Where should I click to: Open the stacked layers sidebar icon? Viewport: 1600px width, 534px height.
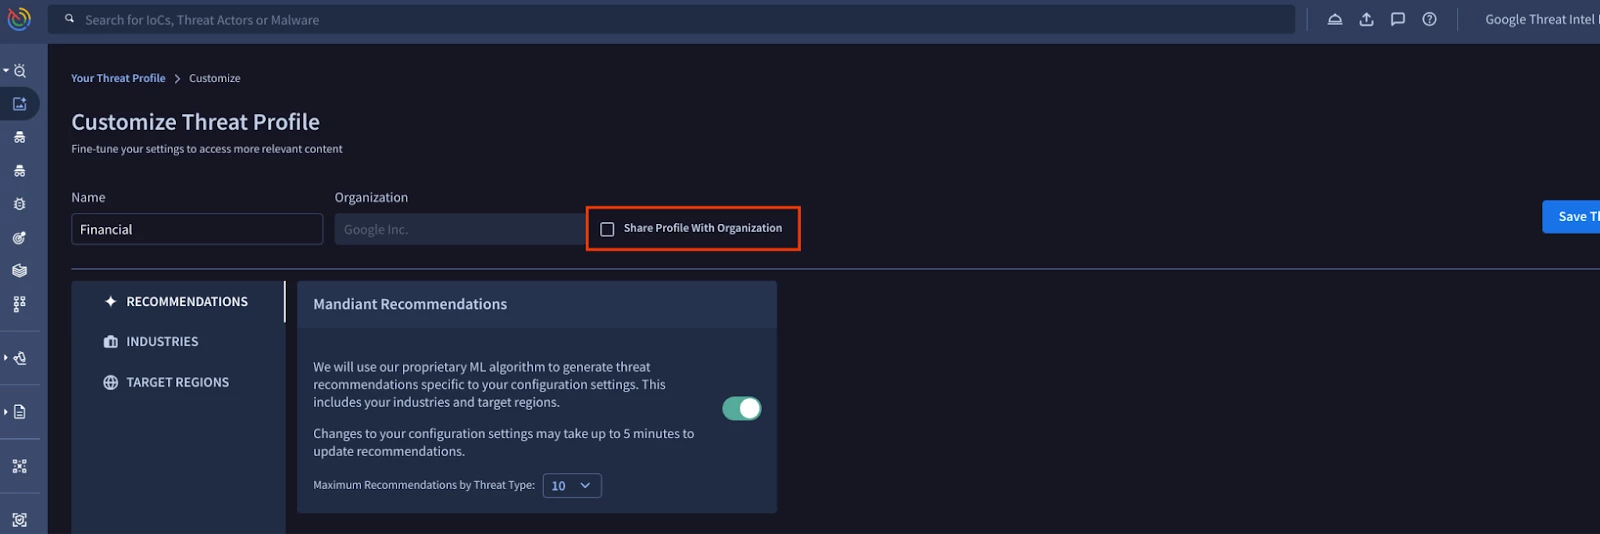pos(19,271)
